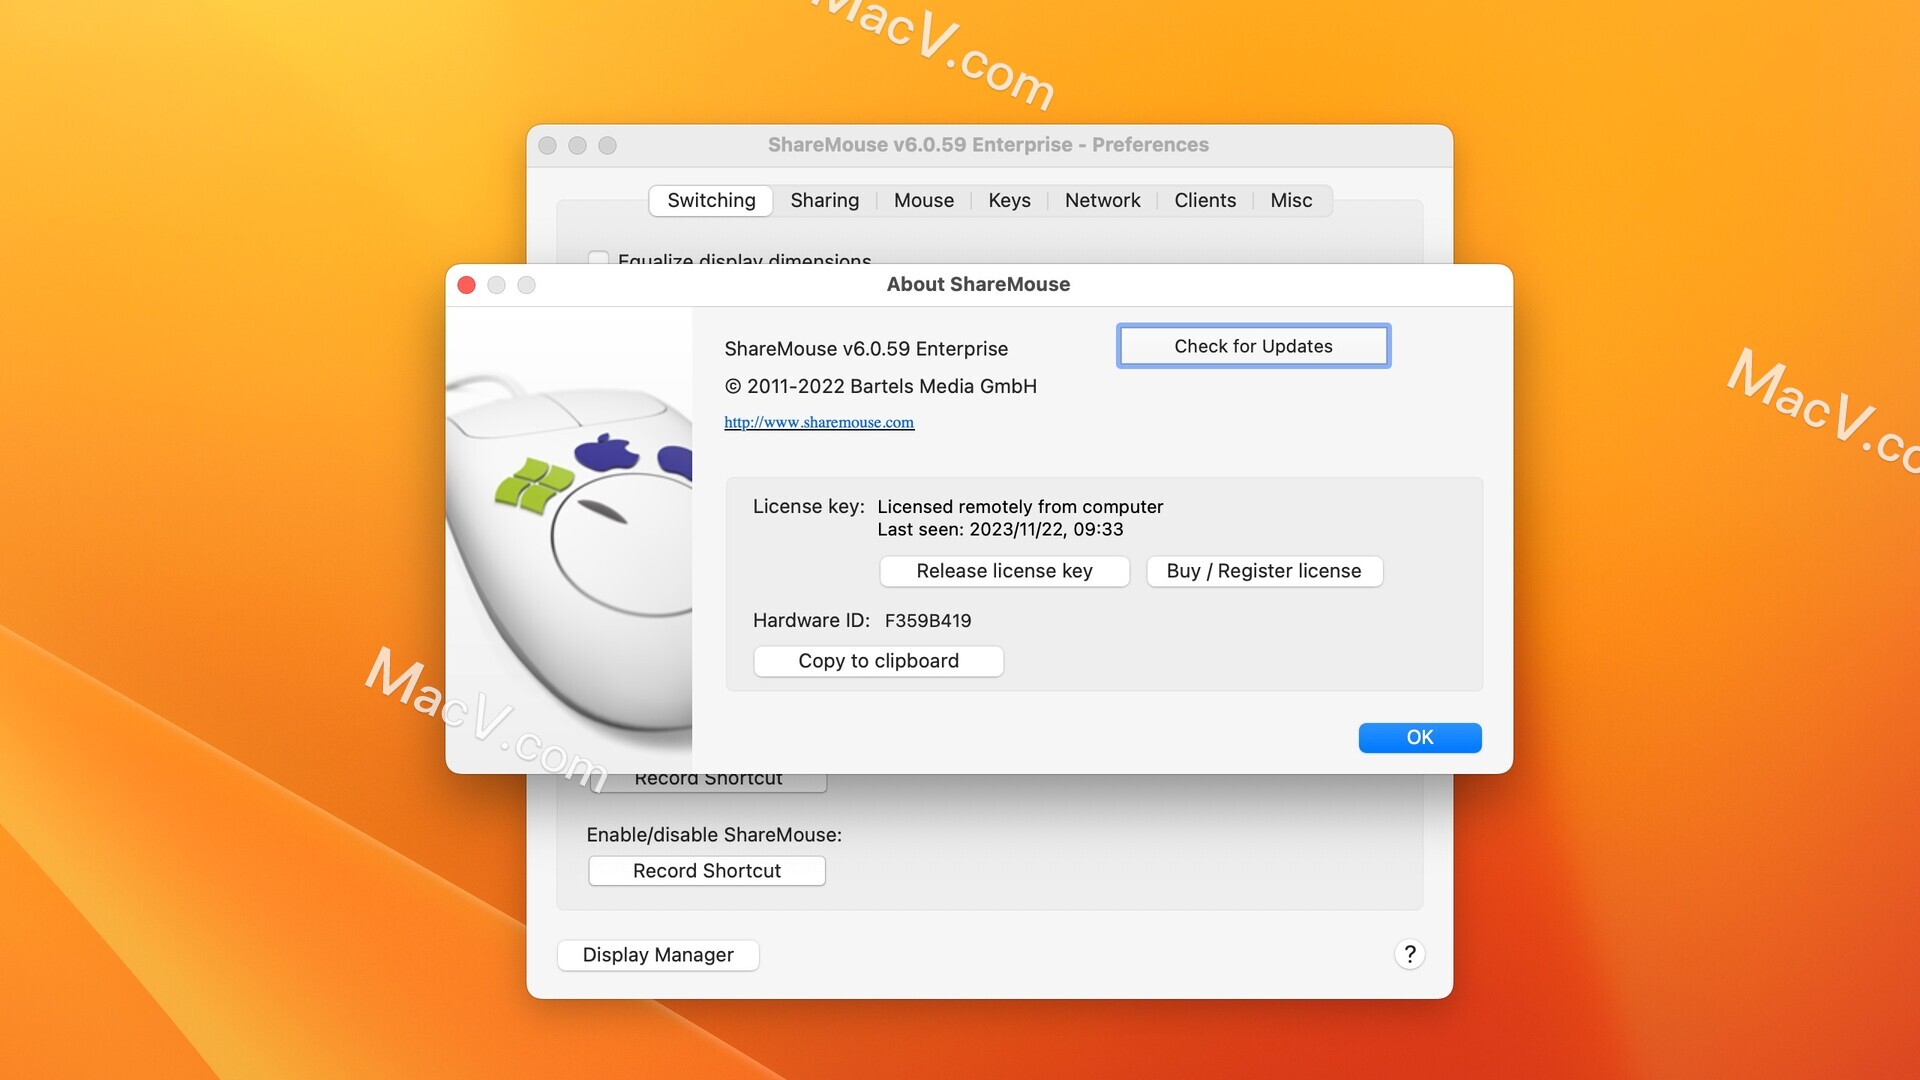The image size is (1920, 1080).
Task: Click the Network preferences tab
Action: click(1102, 199)
